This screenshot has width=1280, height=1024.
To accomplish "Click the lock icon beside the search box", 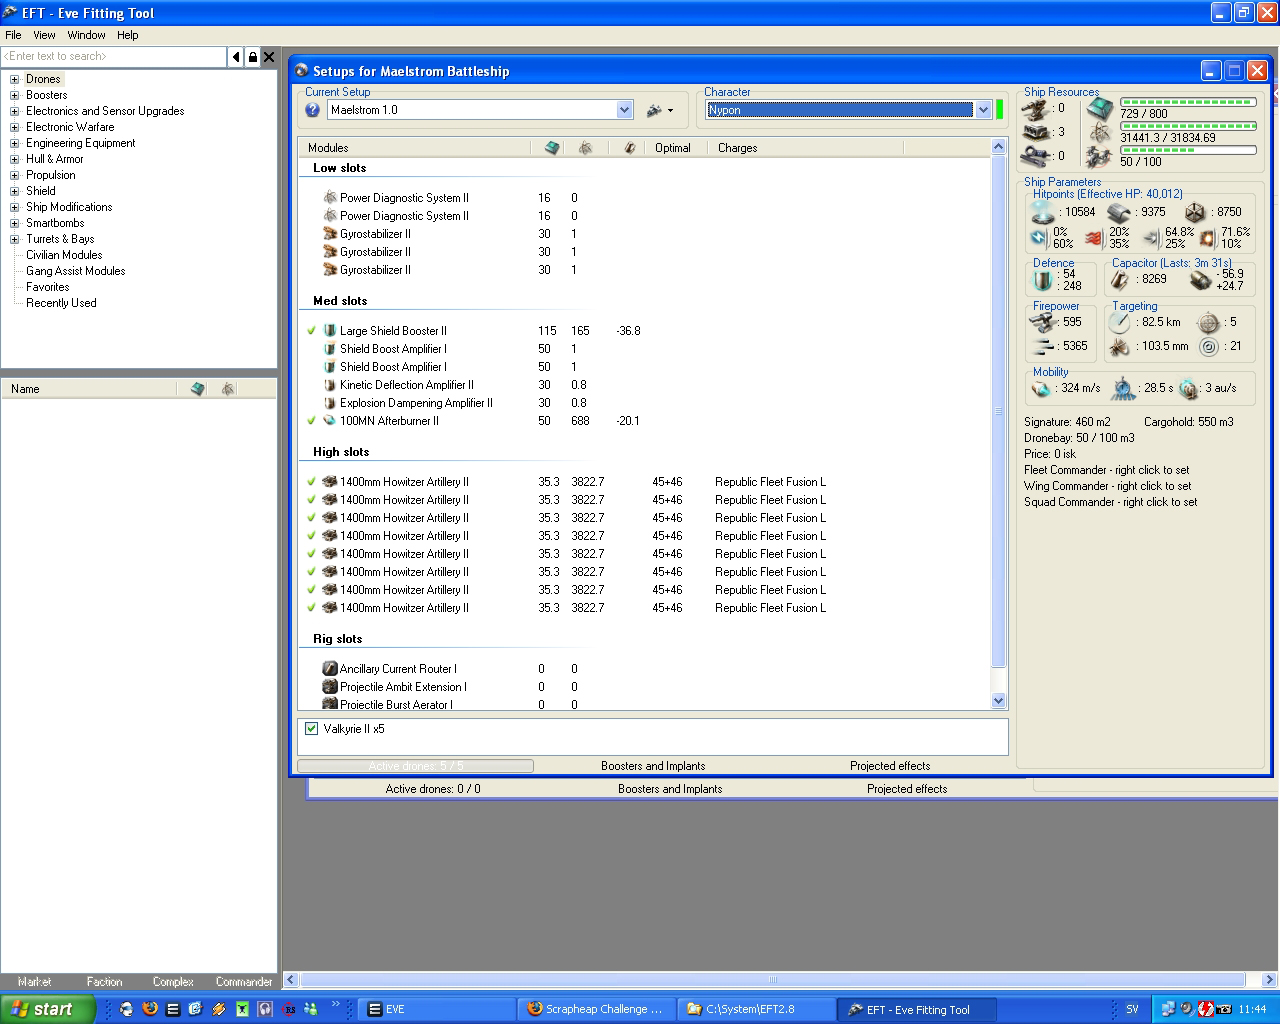I will [x=252, y=57].
